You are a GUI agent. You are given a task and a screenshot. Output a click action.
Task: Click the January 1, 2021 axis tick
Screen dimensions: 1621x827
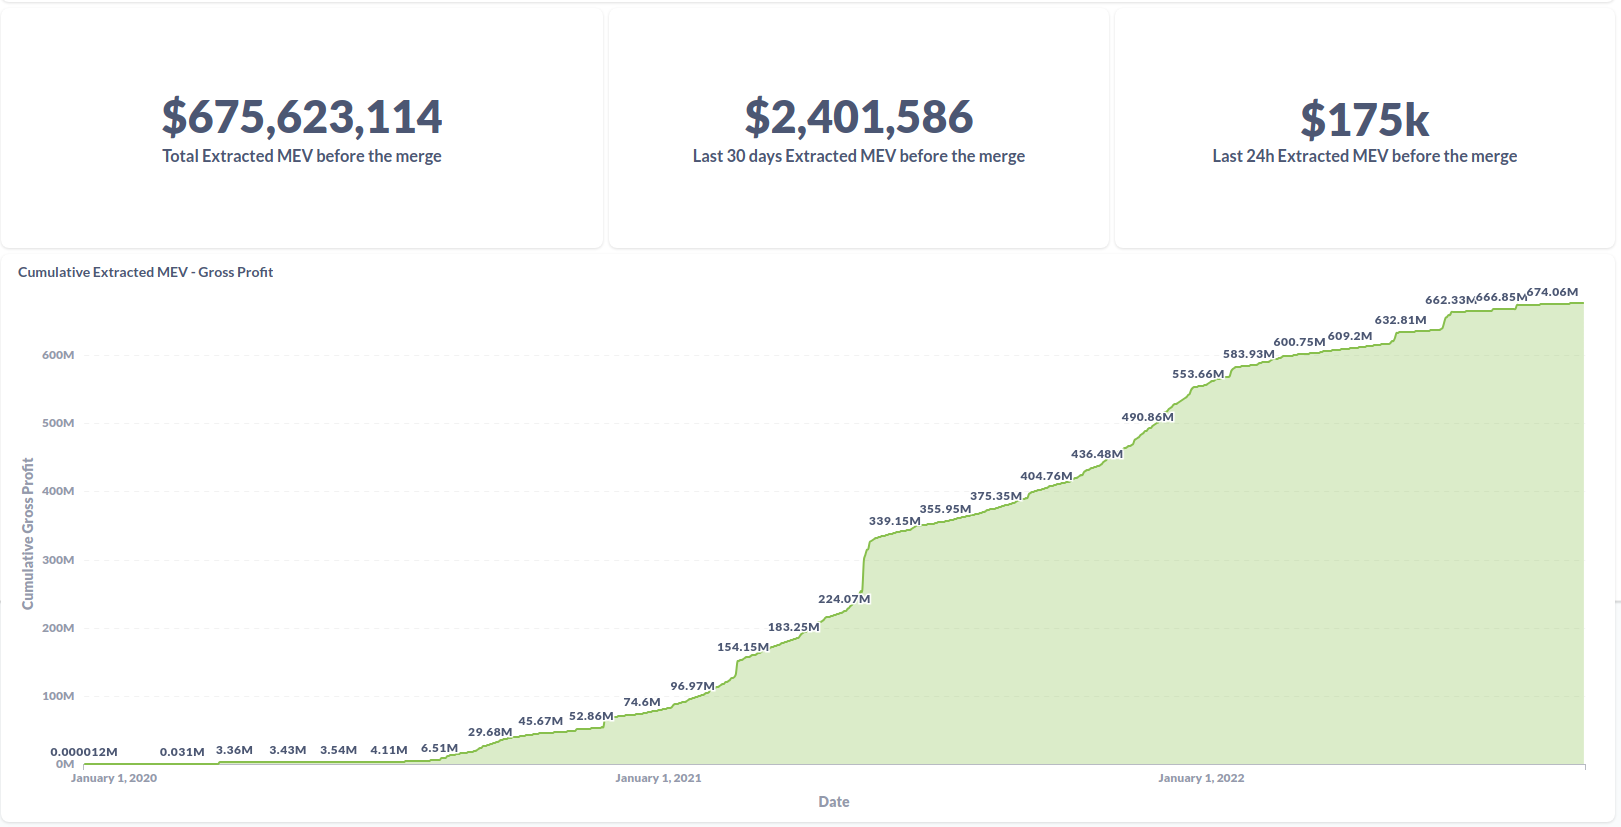tap(658, 778)
